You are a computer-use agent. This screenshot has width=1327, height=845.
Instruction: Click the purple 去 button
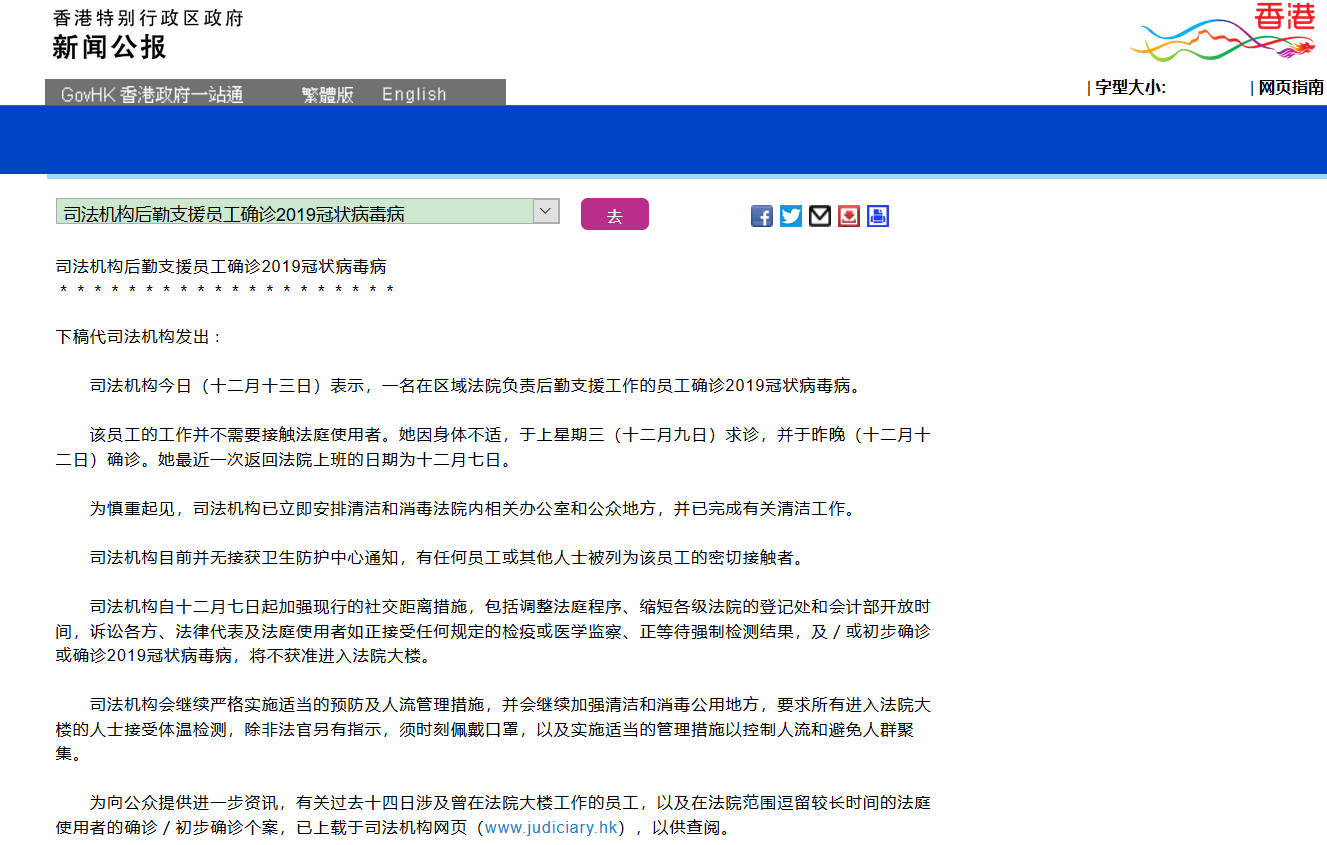click(615, 214)
